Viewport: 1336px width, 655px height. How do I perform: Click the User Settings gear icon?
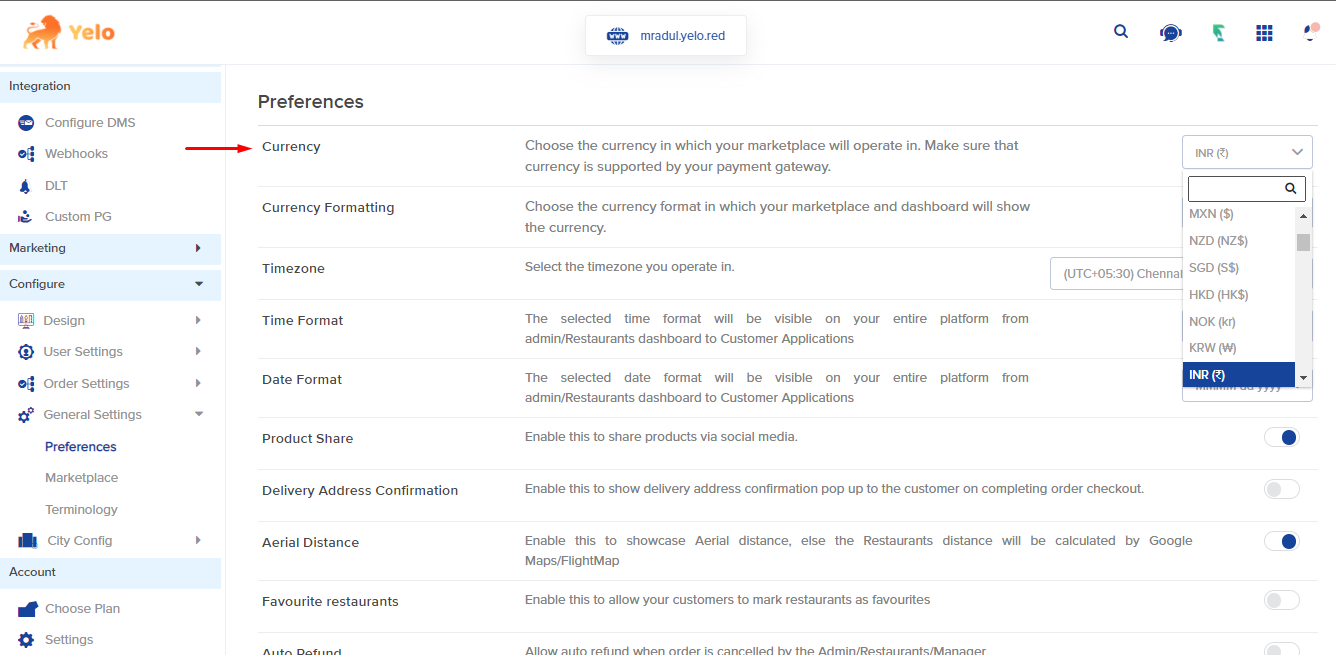pos(26,352)
